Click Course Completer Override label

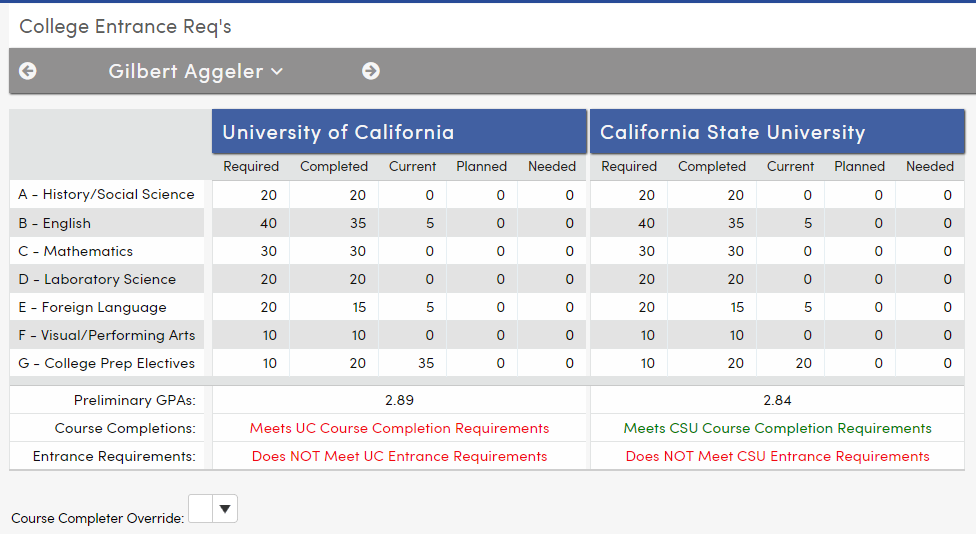point(98,518)
